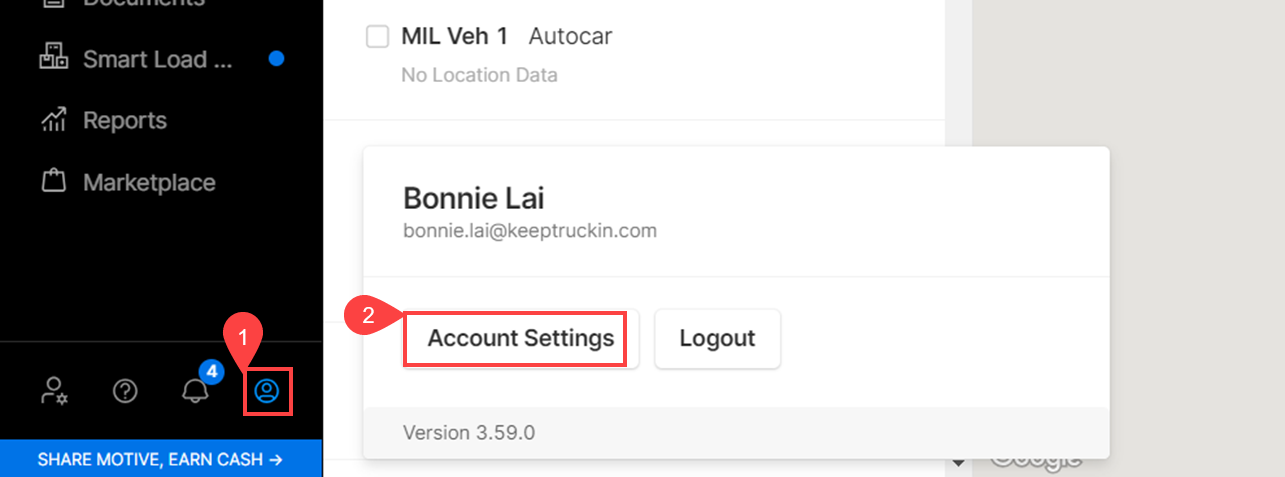Screen dimensions: 1285x477
Task: Open the help question mark icon
Action: click(125, 391)
